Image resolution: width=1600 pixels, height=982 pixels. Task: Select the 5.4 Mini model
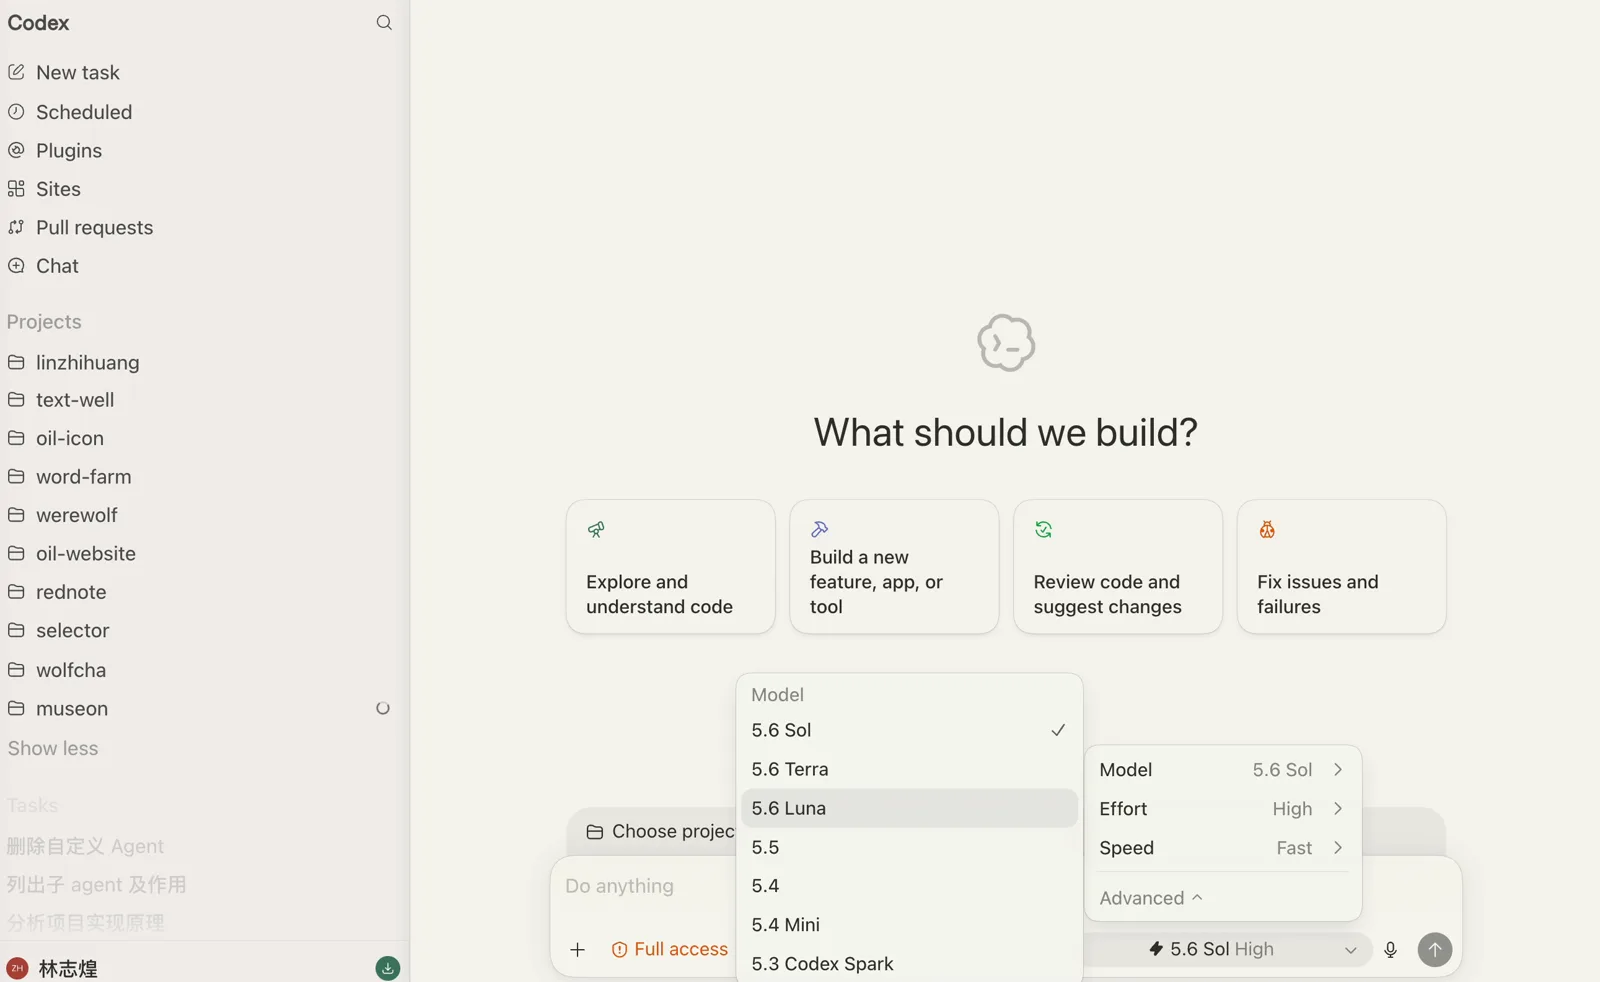click(x=909, y=925)
